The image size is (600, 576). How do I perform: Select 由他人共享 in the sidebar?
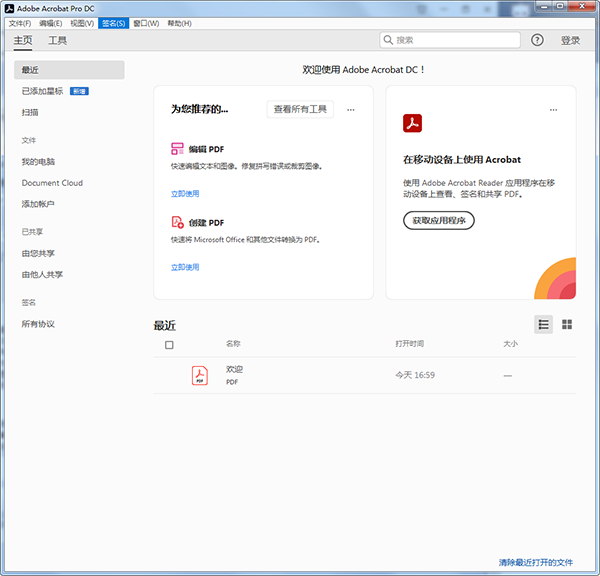(x=42, y=274)
